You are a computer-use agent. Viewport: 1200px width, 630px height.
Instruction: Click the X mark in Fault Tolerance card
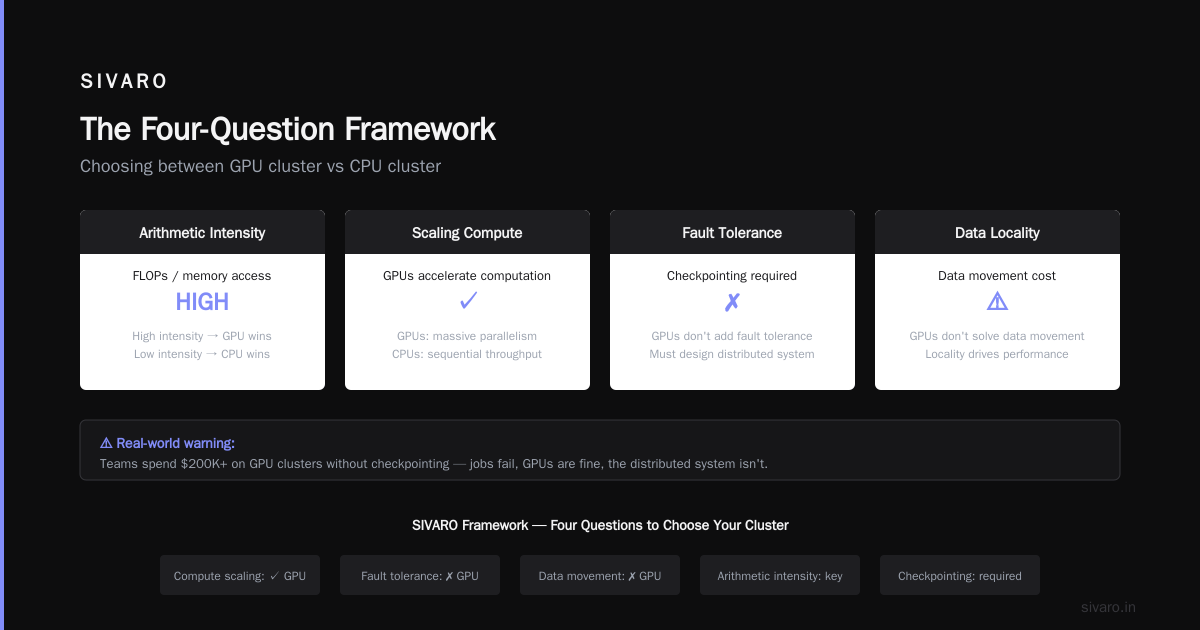pyautogui.click(x=732, y=301)
